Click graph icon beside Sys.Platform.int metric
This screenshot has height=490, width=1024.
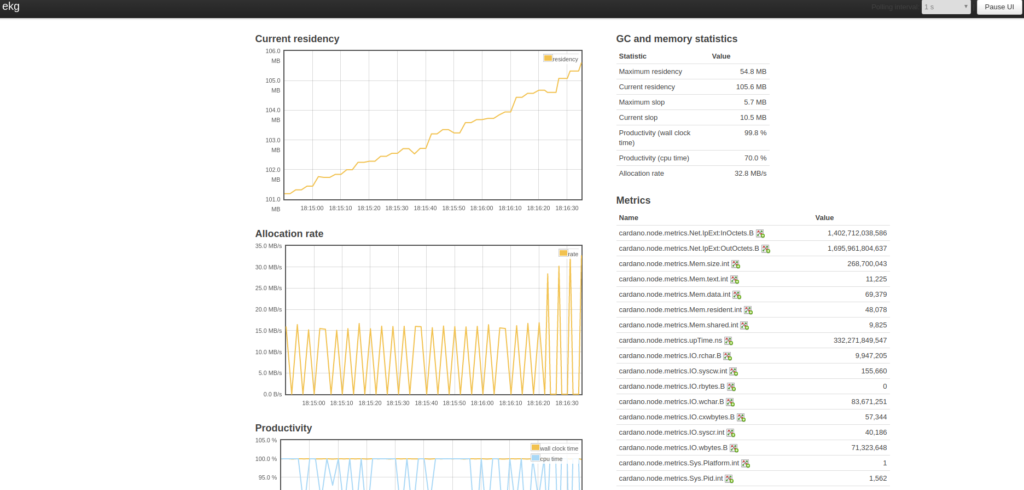(x=745, y=464)
